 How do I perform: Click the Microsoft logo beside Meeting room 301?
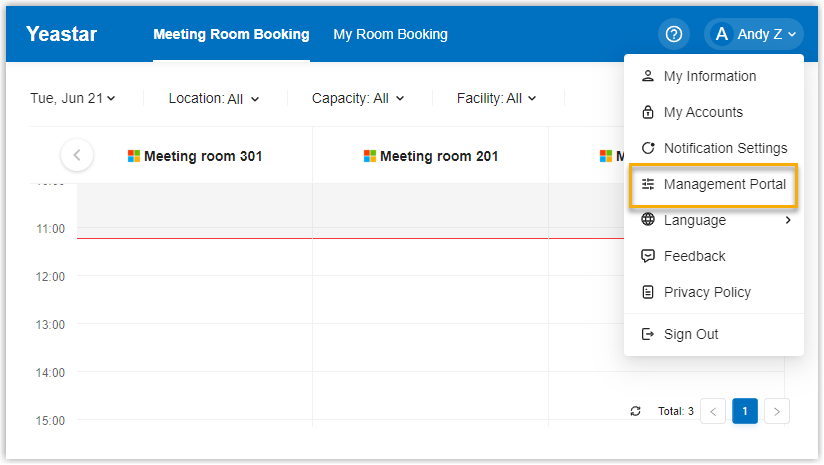pyautogui.click(x=134, y=156)
